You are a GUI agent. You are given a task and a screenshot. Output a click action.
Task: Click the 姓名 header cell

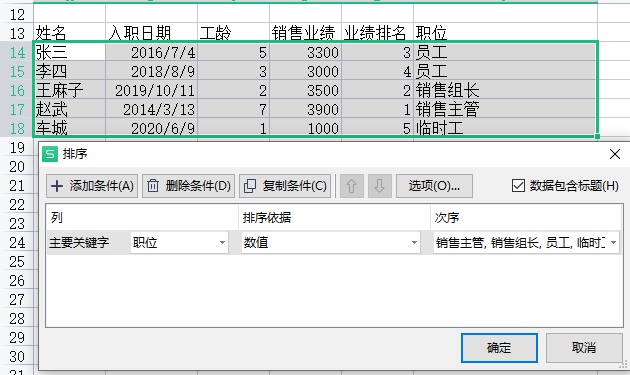point(70,33)
